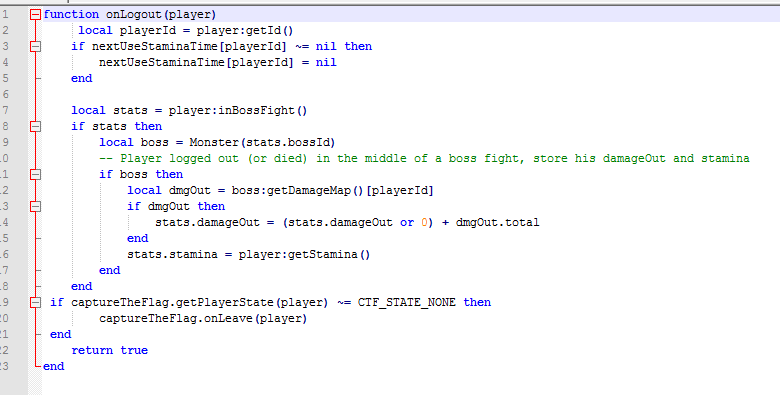Collapse the captureTheFlag if-block fold marker
The width and height of the screenshot is (780, 395).
pos(35,302)
